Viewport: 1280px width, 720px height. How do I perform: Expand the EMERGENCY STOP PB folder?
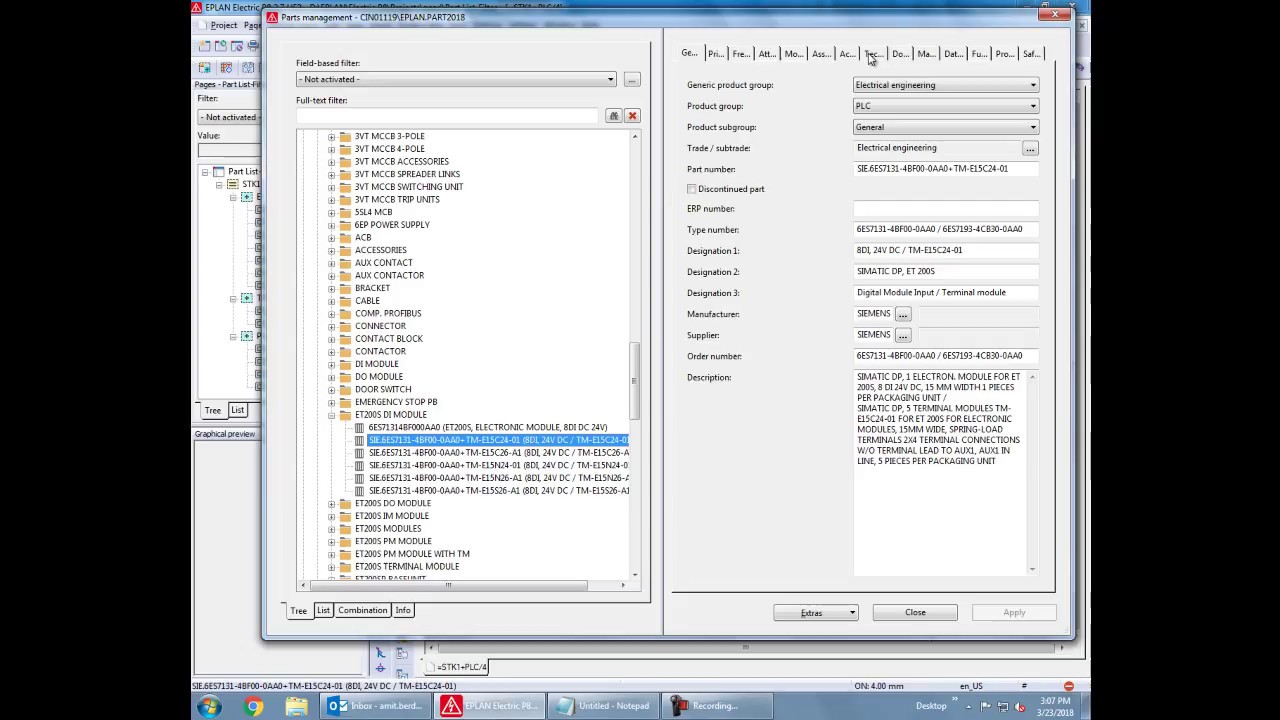tap(331, 402)
